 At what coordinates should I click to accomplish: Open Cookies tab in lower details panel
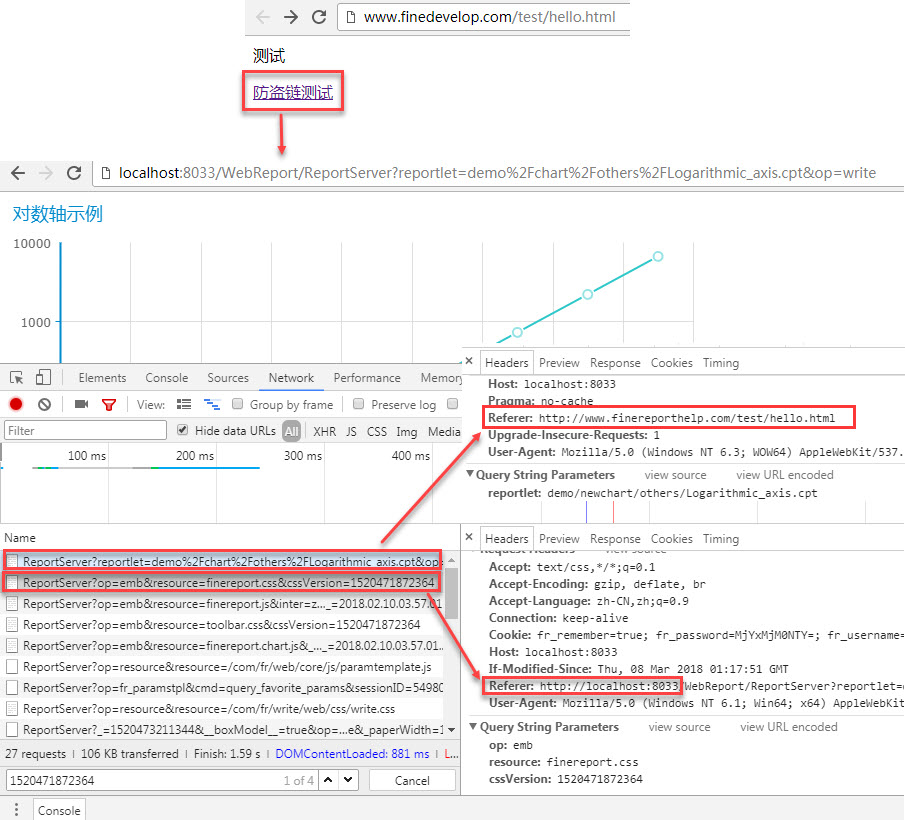pos(672,539)
